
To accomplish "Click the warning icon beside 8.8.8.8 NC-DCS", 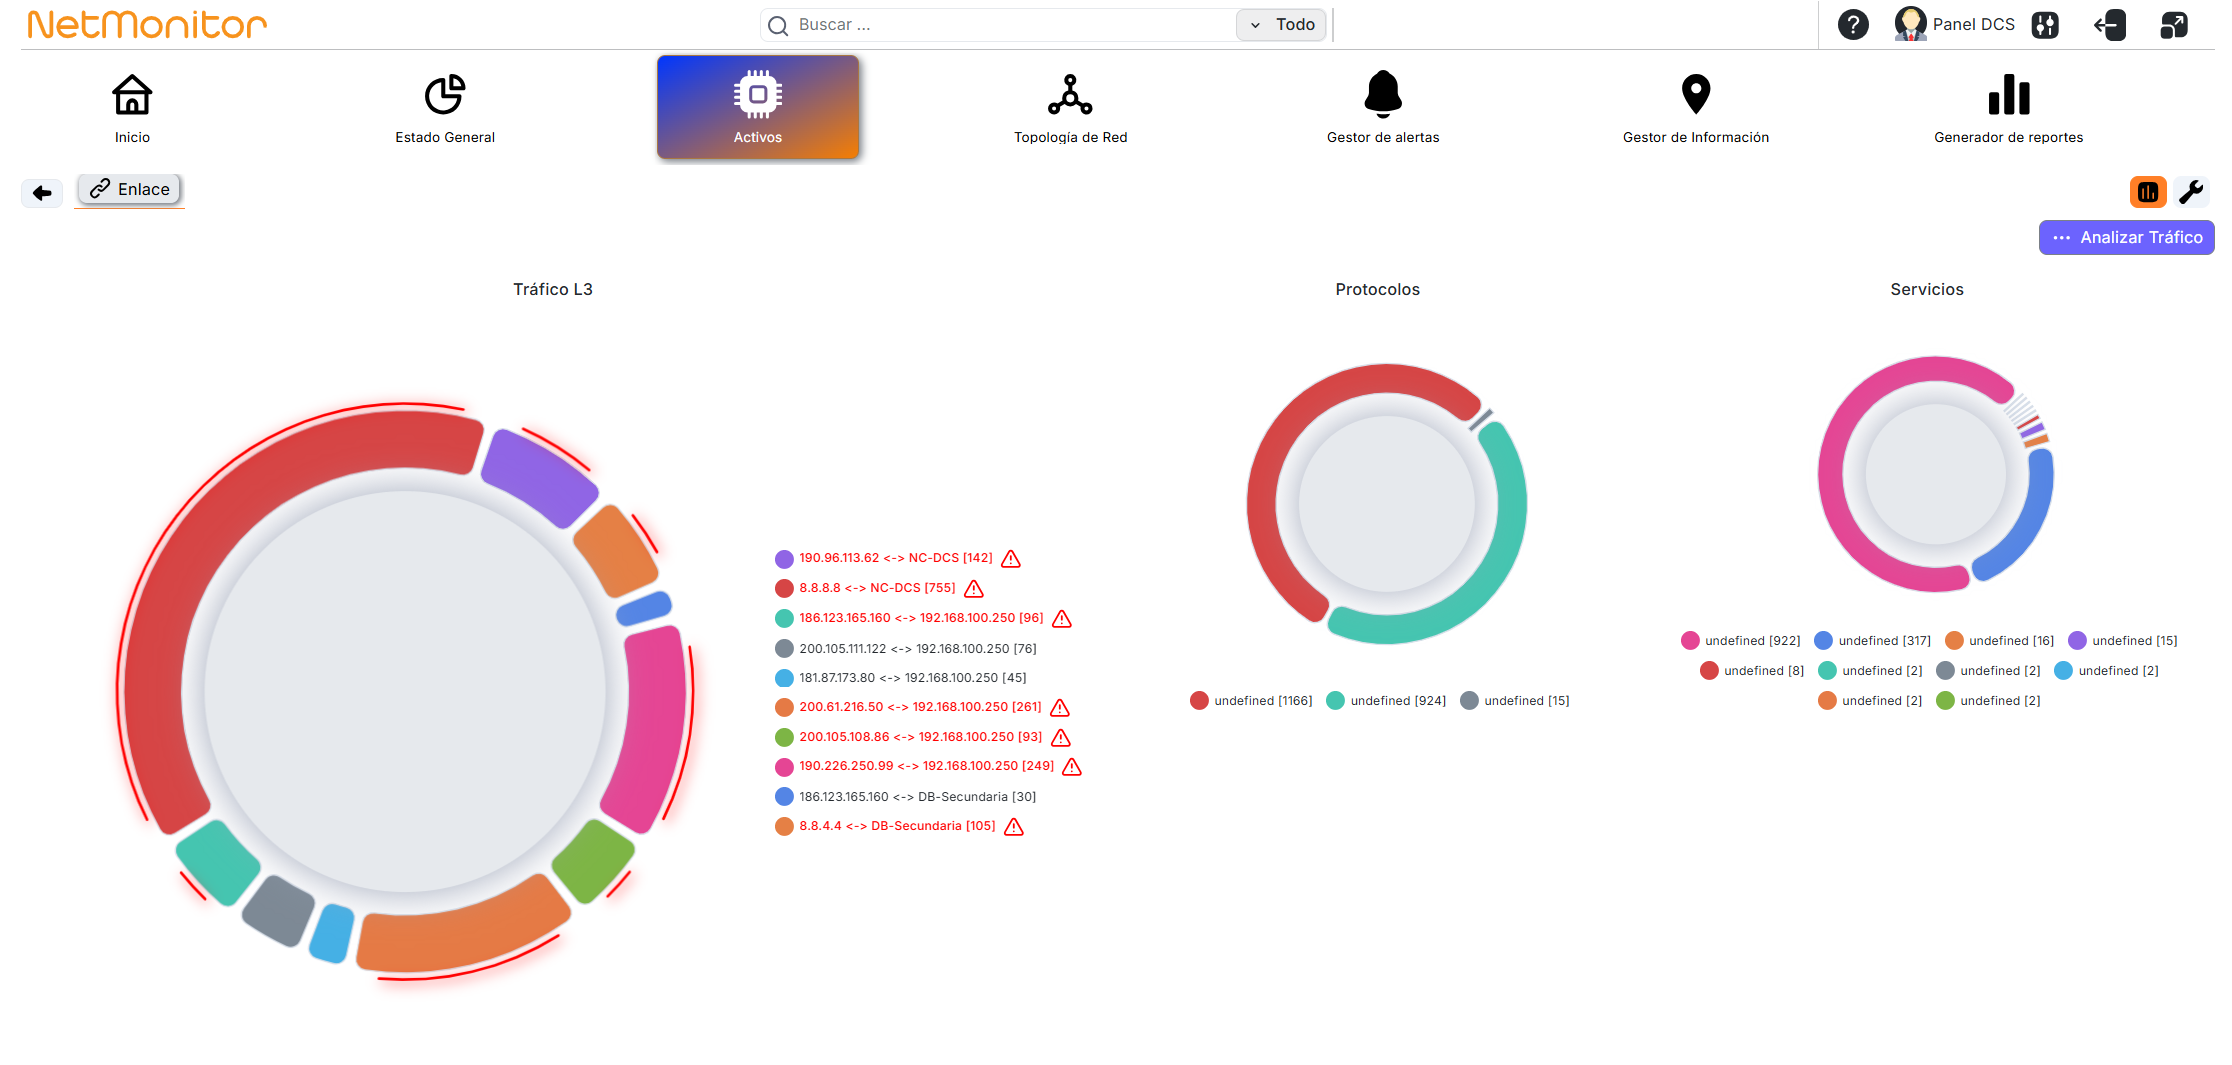I will click(974, 589).
